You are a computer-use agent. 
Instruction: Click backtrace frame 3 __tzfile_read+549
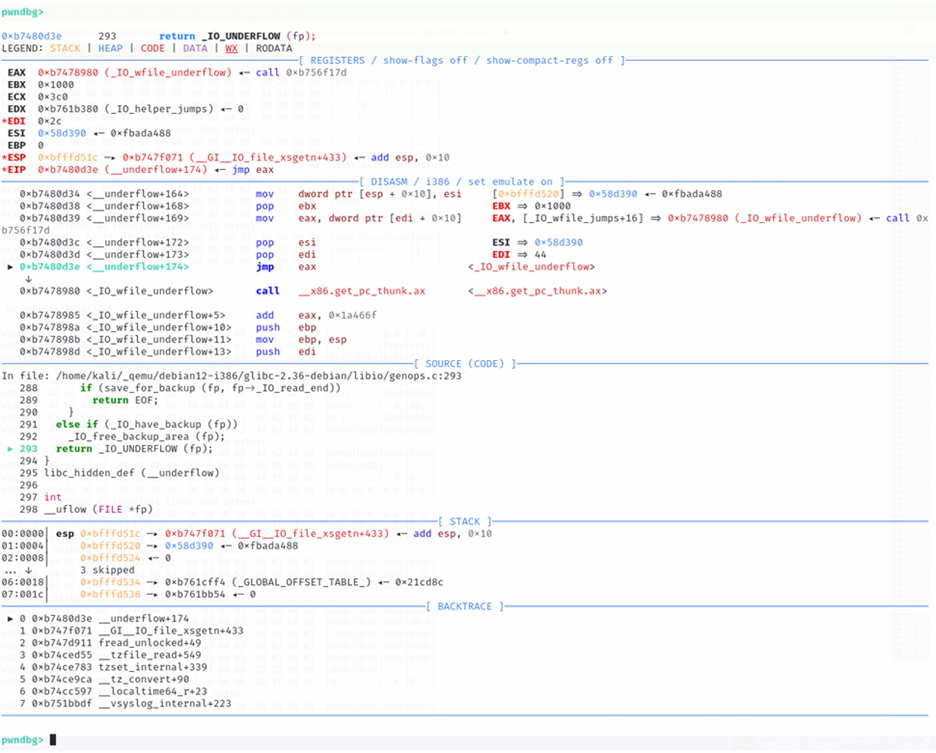110,655
